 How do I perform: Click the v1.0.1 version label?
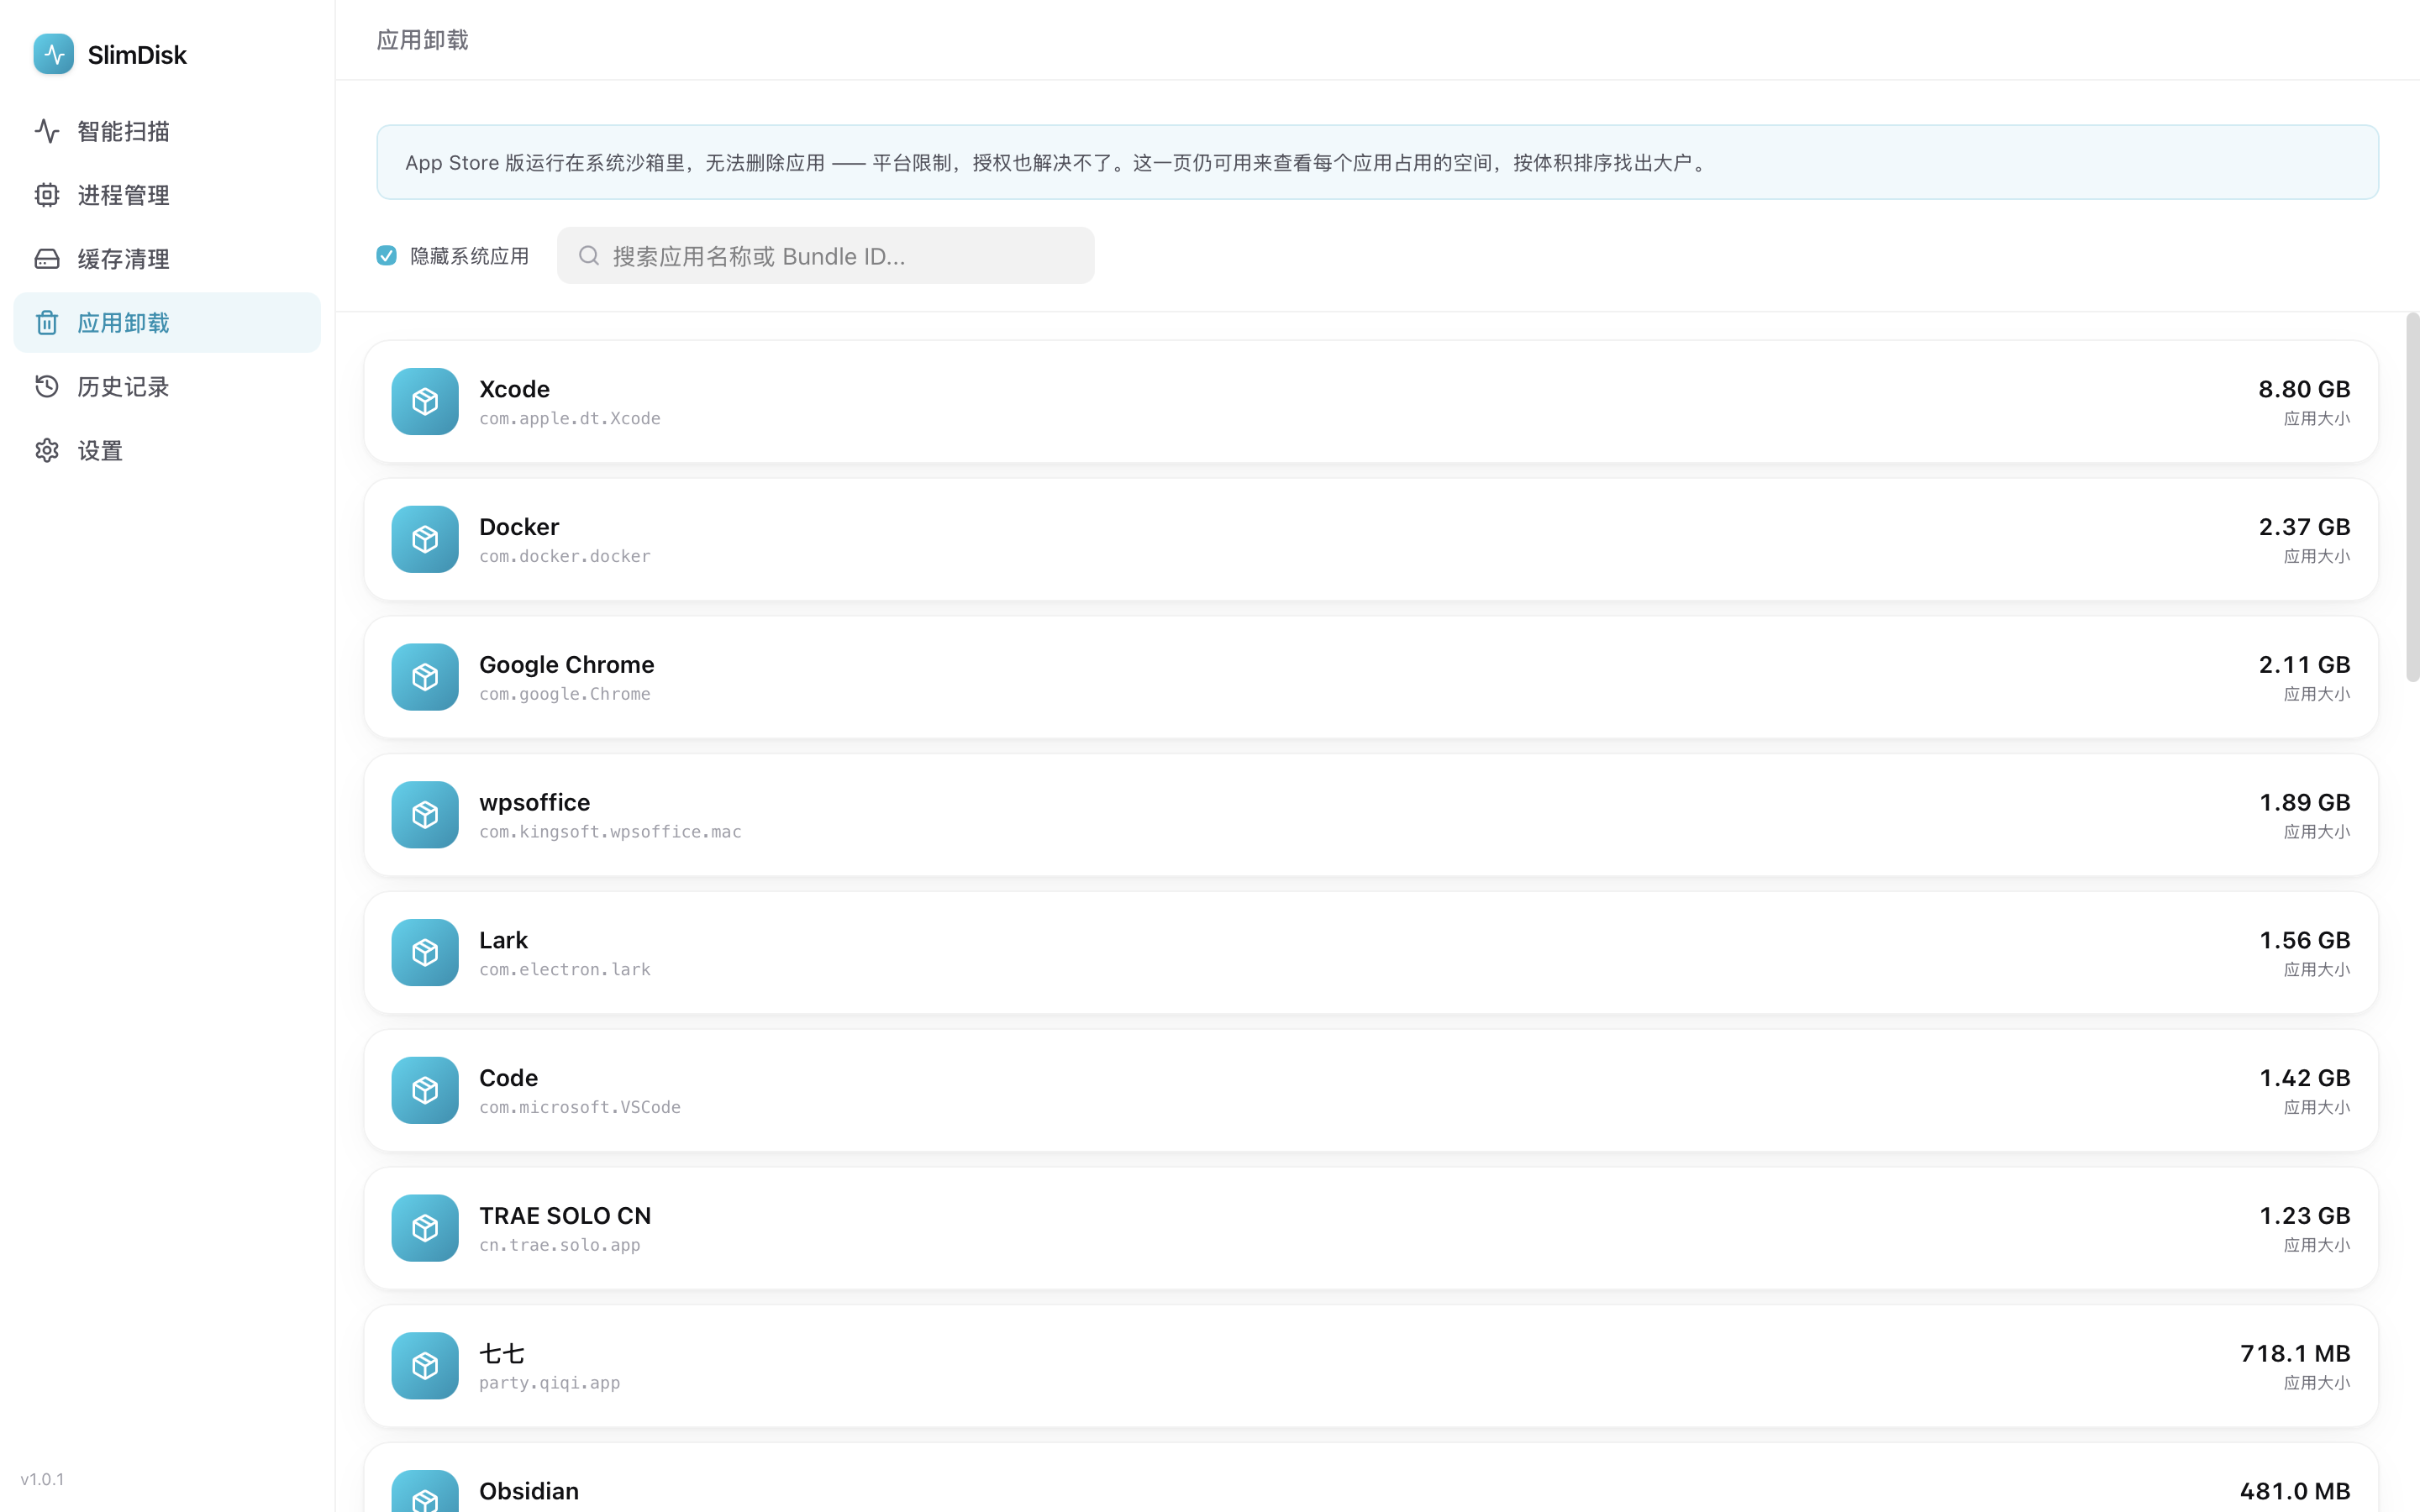tap(42, 1479)
